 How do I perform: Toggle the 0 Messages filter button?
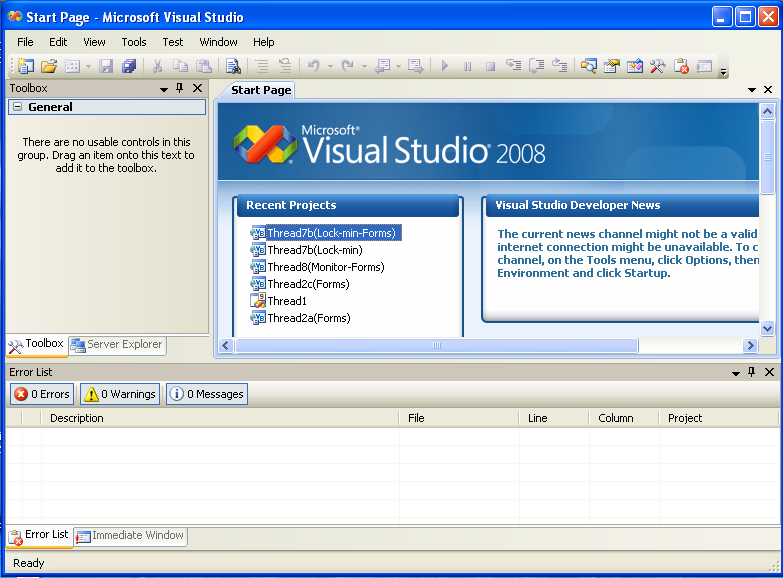point(207,394)
